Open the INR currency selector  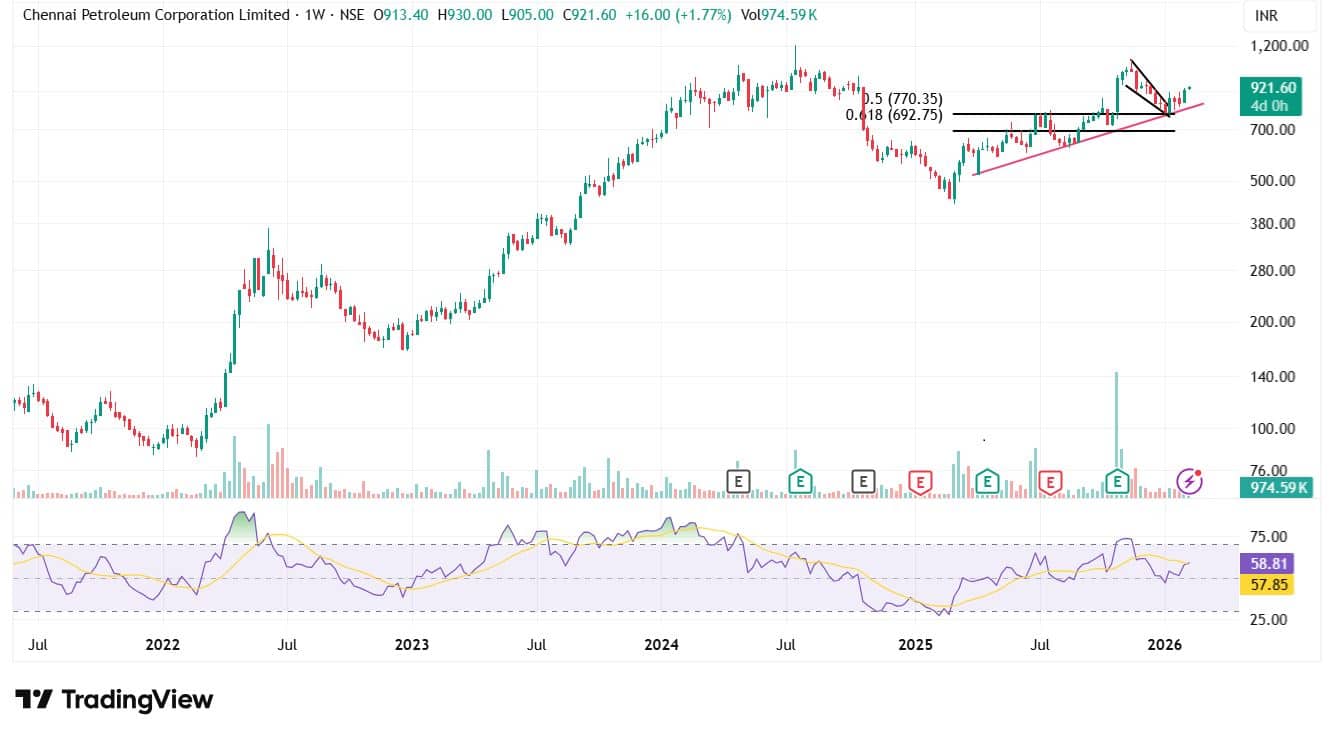(x=1281, y=16)
